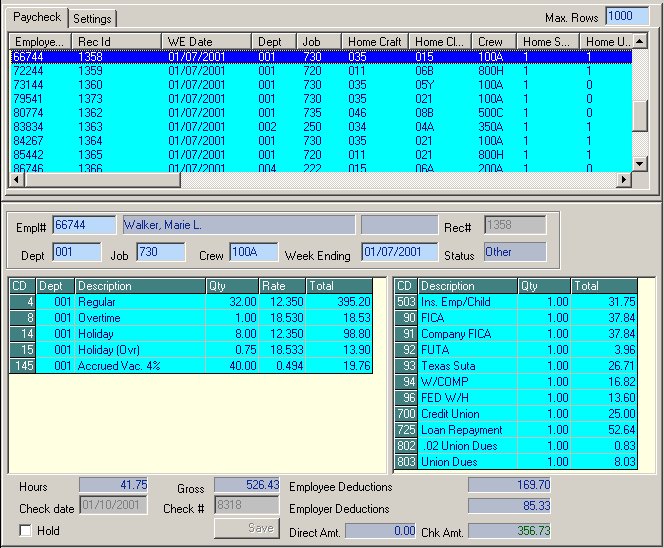The height and width of the screenshot is (548, 664).
Task: Select the Crew field containing 100A
Action: 253,252
